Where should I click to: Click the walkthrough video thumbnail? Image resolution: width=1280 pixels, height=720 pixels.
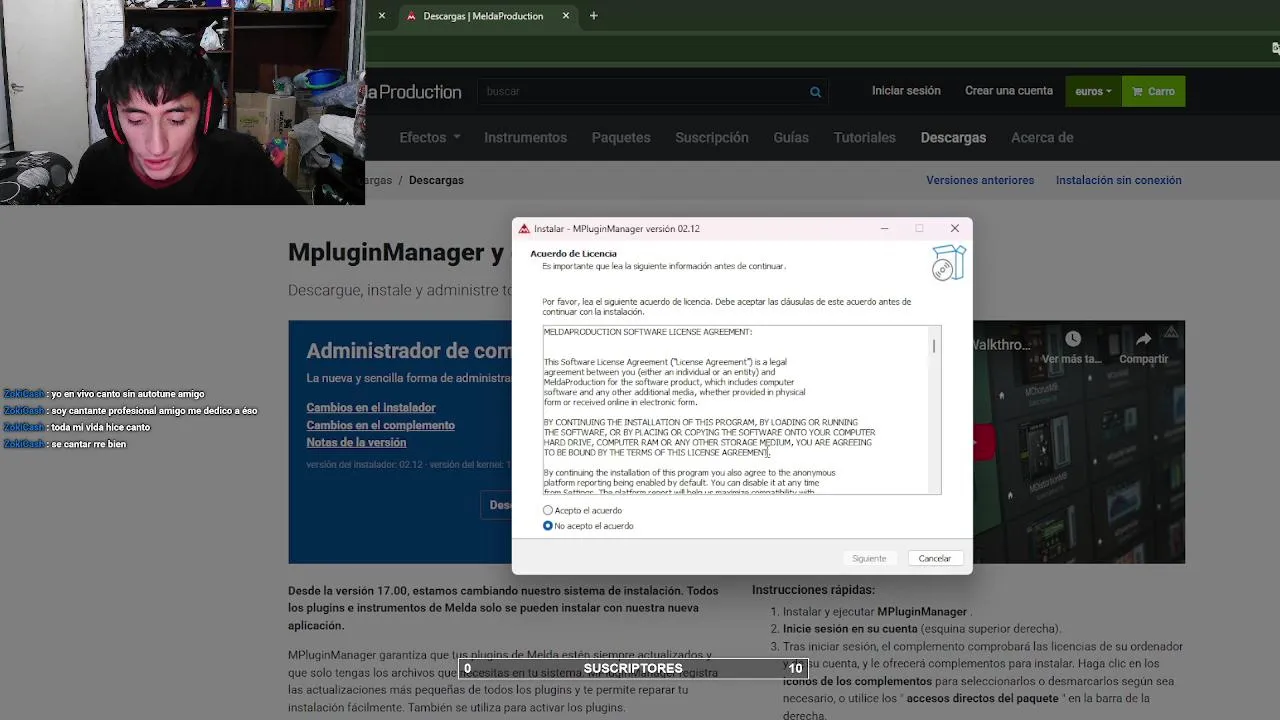[x=1078, y=442]
